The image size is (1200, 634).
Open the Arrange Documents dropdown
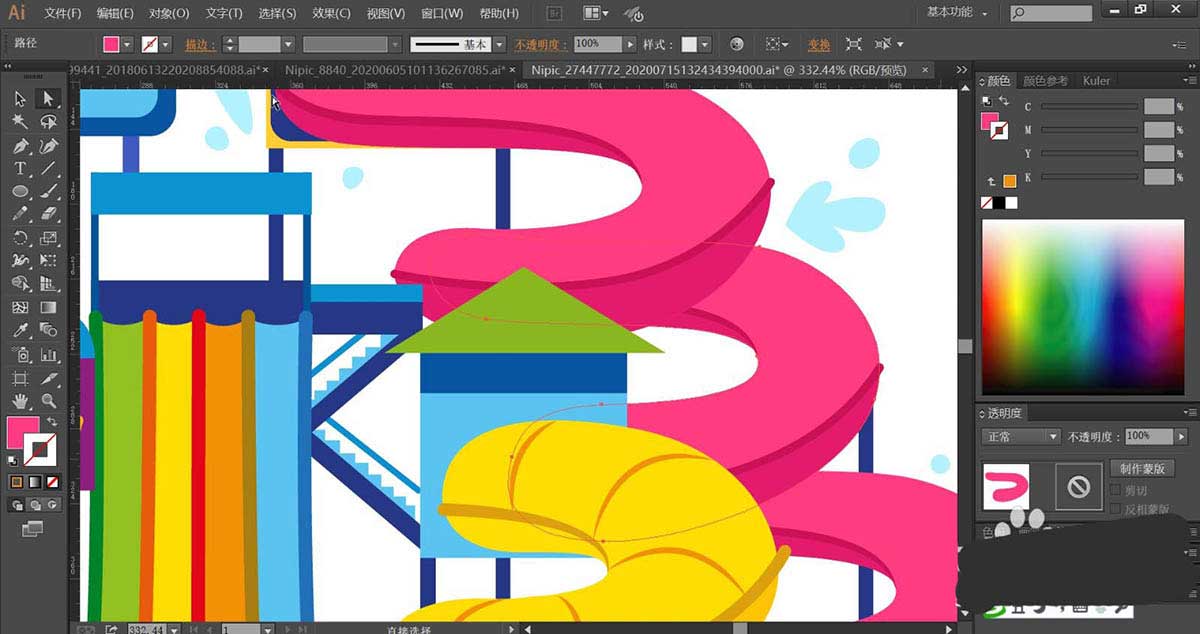click(x=596, y=13)
